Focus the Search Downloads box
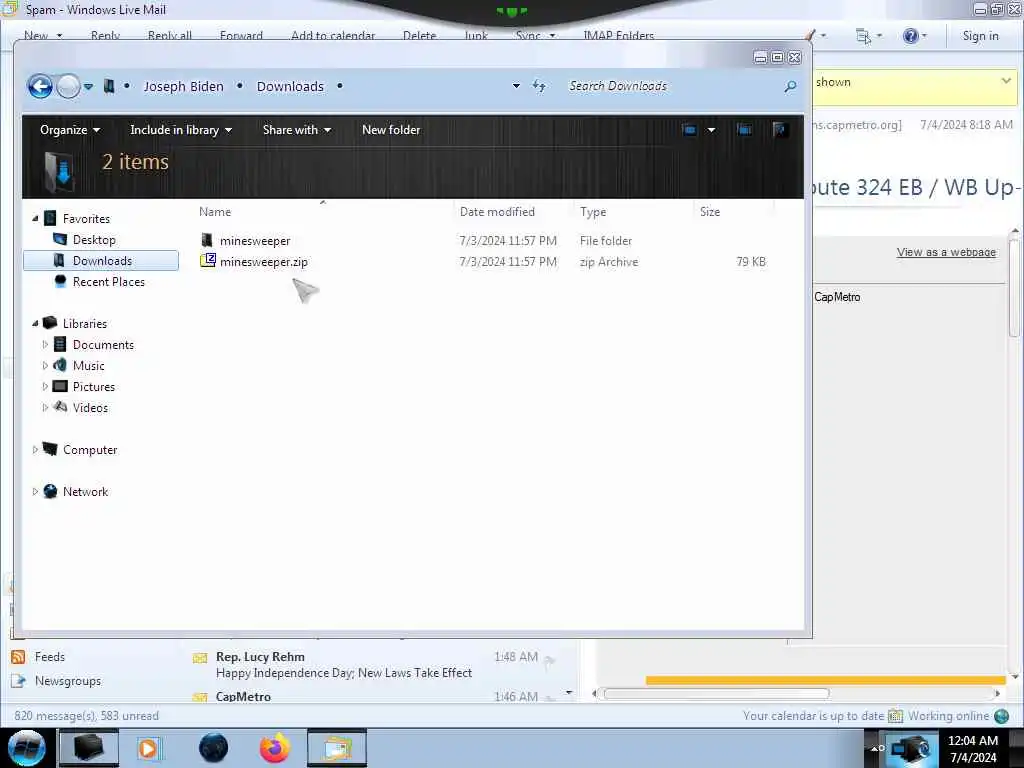 click(x=673, y=86)
